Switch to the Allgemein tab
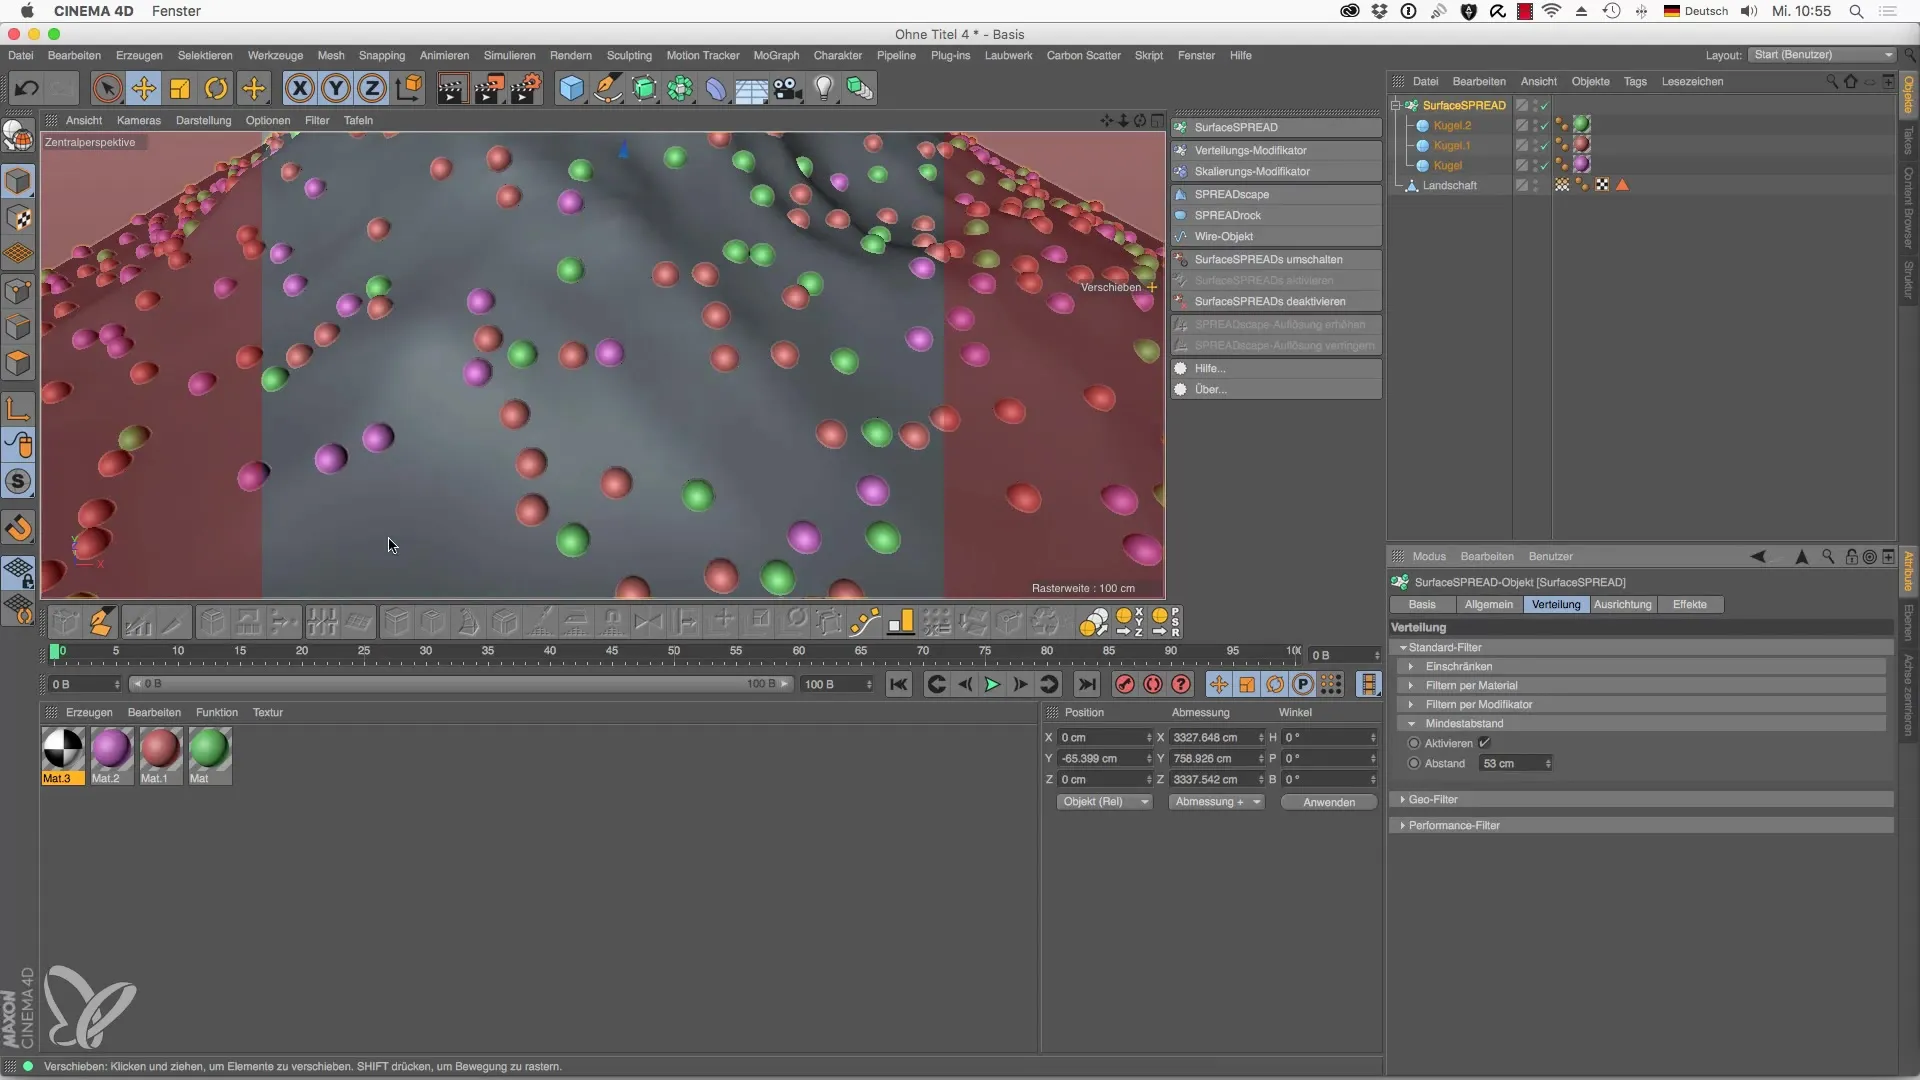The image size is (1920, 1080). tap(1489, 604)
